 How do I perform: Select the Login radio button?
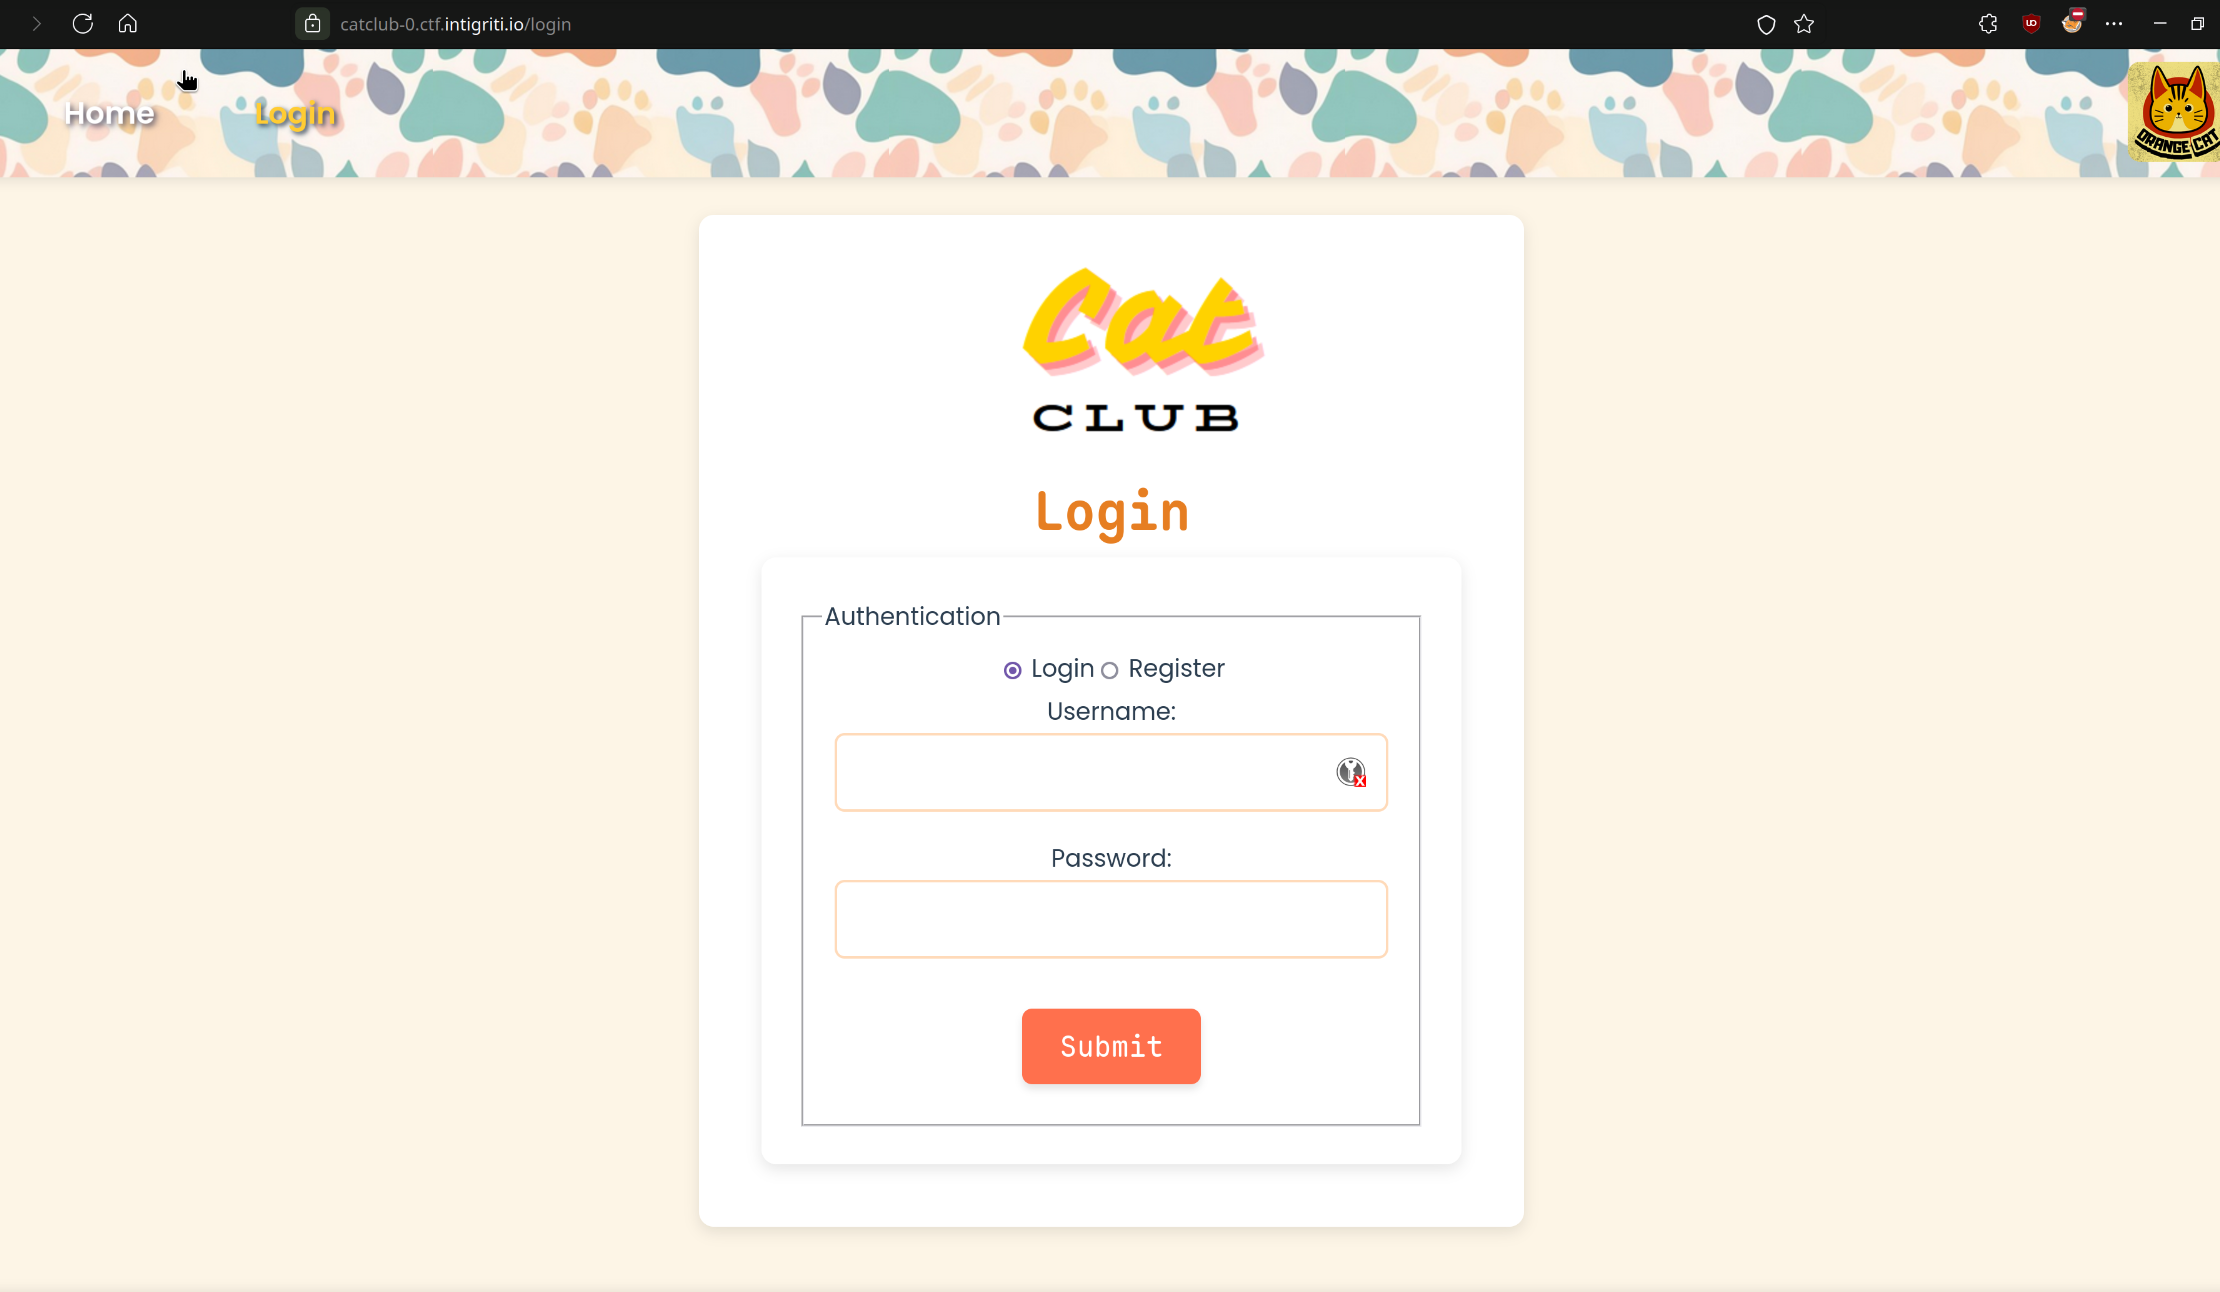click(x=1012, y=669)
